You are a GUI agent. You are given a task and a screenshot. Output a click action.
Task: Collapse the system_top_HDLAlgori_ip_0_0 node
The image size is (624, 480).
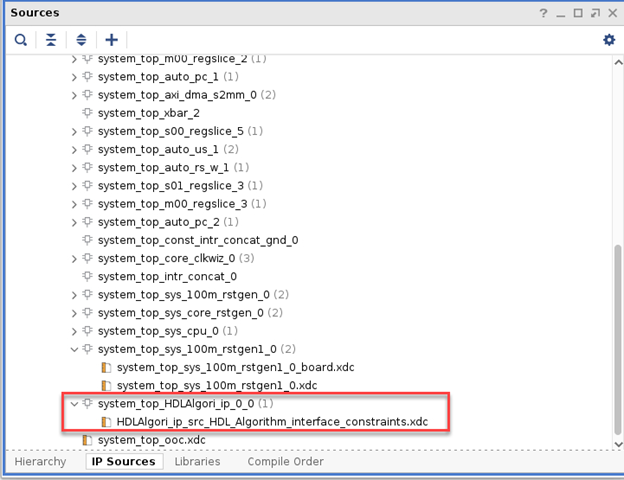coord(74,404)
